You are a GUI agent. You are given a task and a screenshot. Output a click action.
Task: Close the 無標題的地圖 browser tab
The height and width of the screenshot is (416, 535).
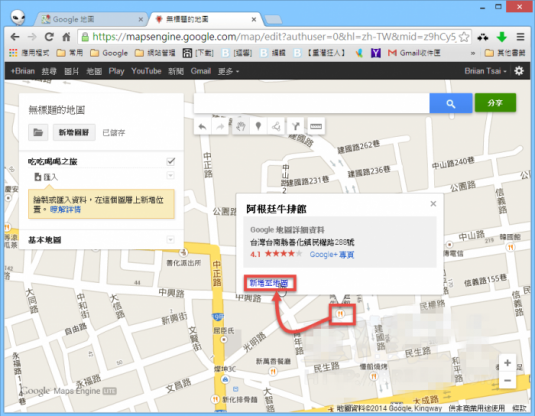tap(254, 20)
